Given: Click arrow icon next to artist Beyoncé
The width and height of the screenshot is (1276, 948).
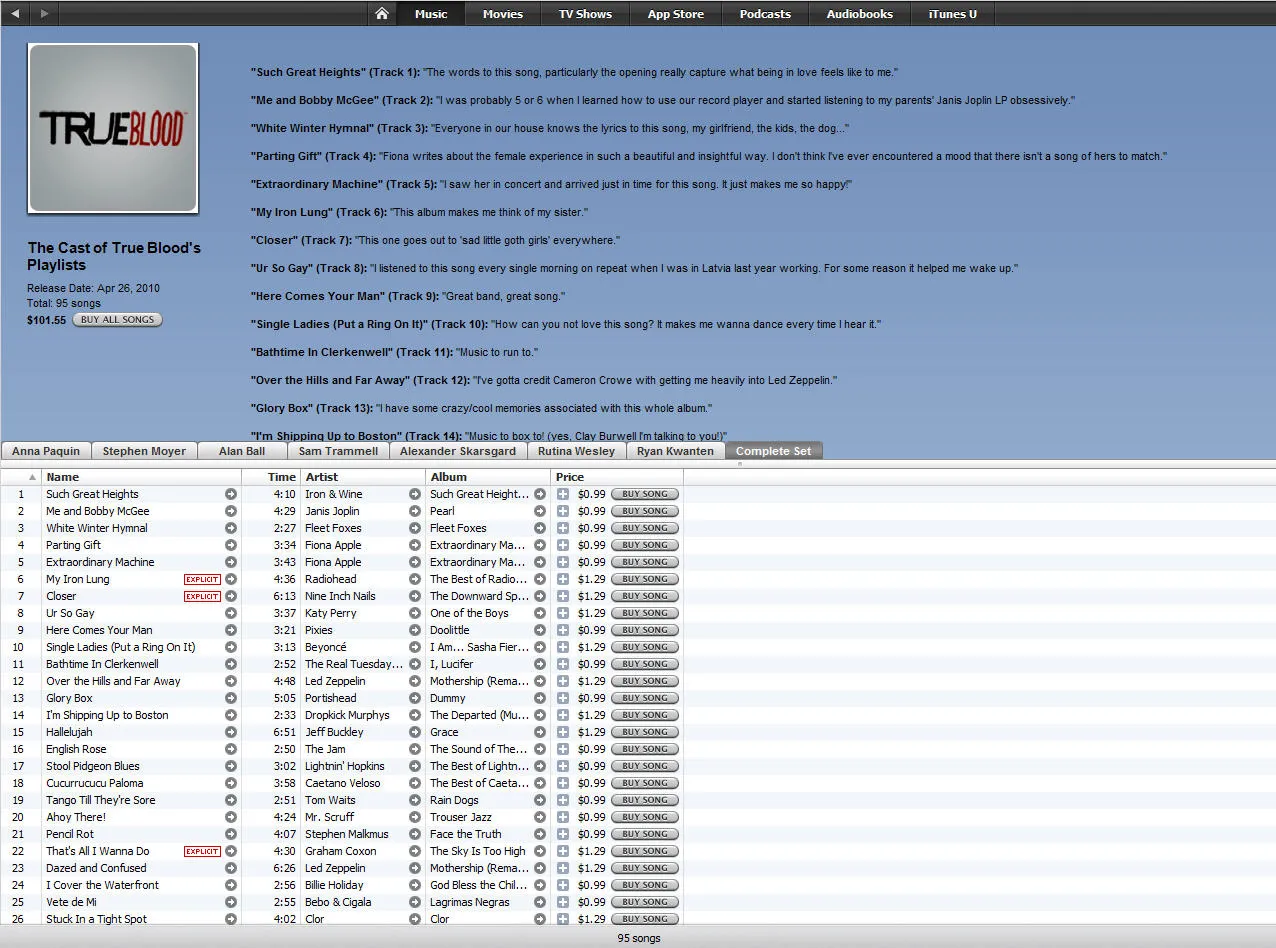Looking at the screenshot, I should point(415,647).
